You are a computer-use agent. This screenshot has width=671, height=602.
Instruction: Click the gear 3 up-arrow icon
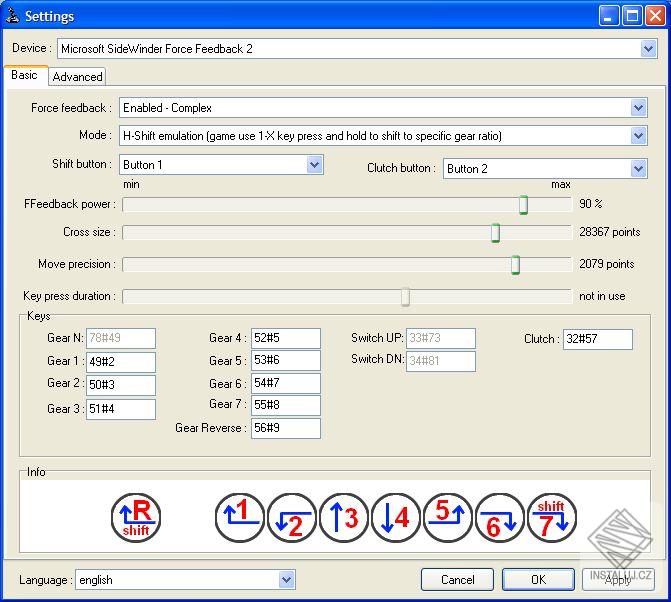(344, 518)
